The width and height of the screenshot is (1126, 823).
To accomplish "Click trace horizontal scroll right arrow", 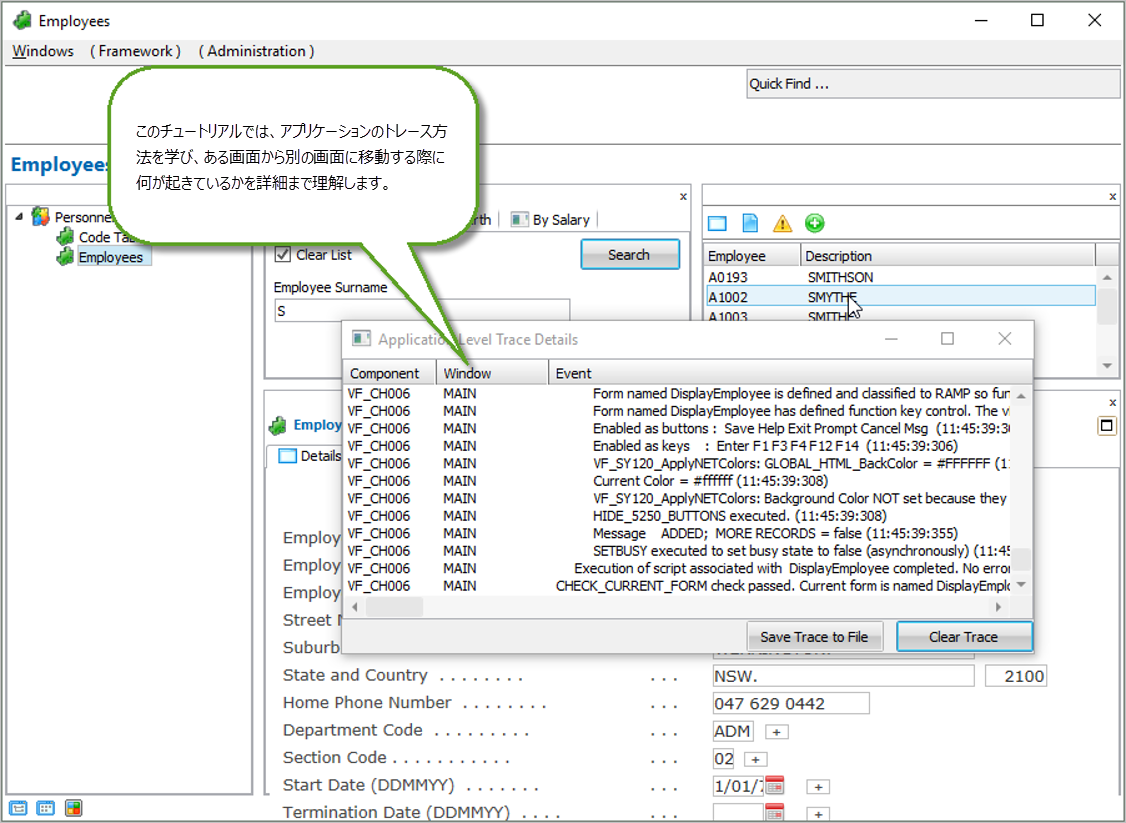I will (x=998, y=607).
